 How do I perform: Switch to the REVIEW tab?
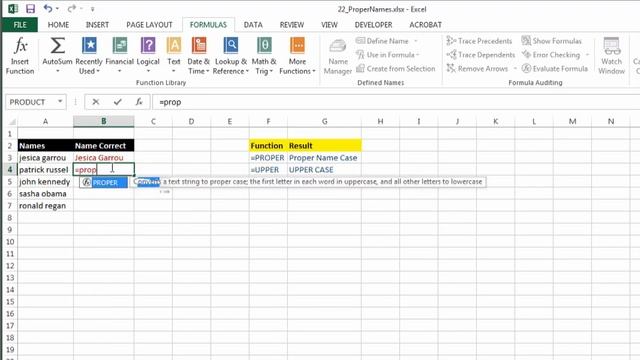(x=291, y=25)
